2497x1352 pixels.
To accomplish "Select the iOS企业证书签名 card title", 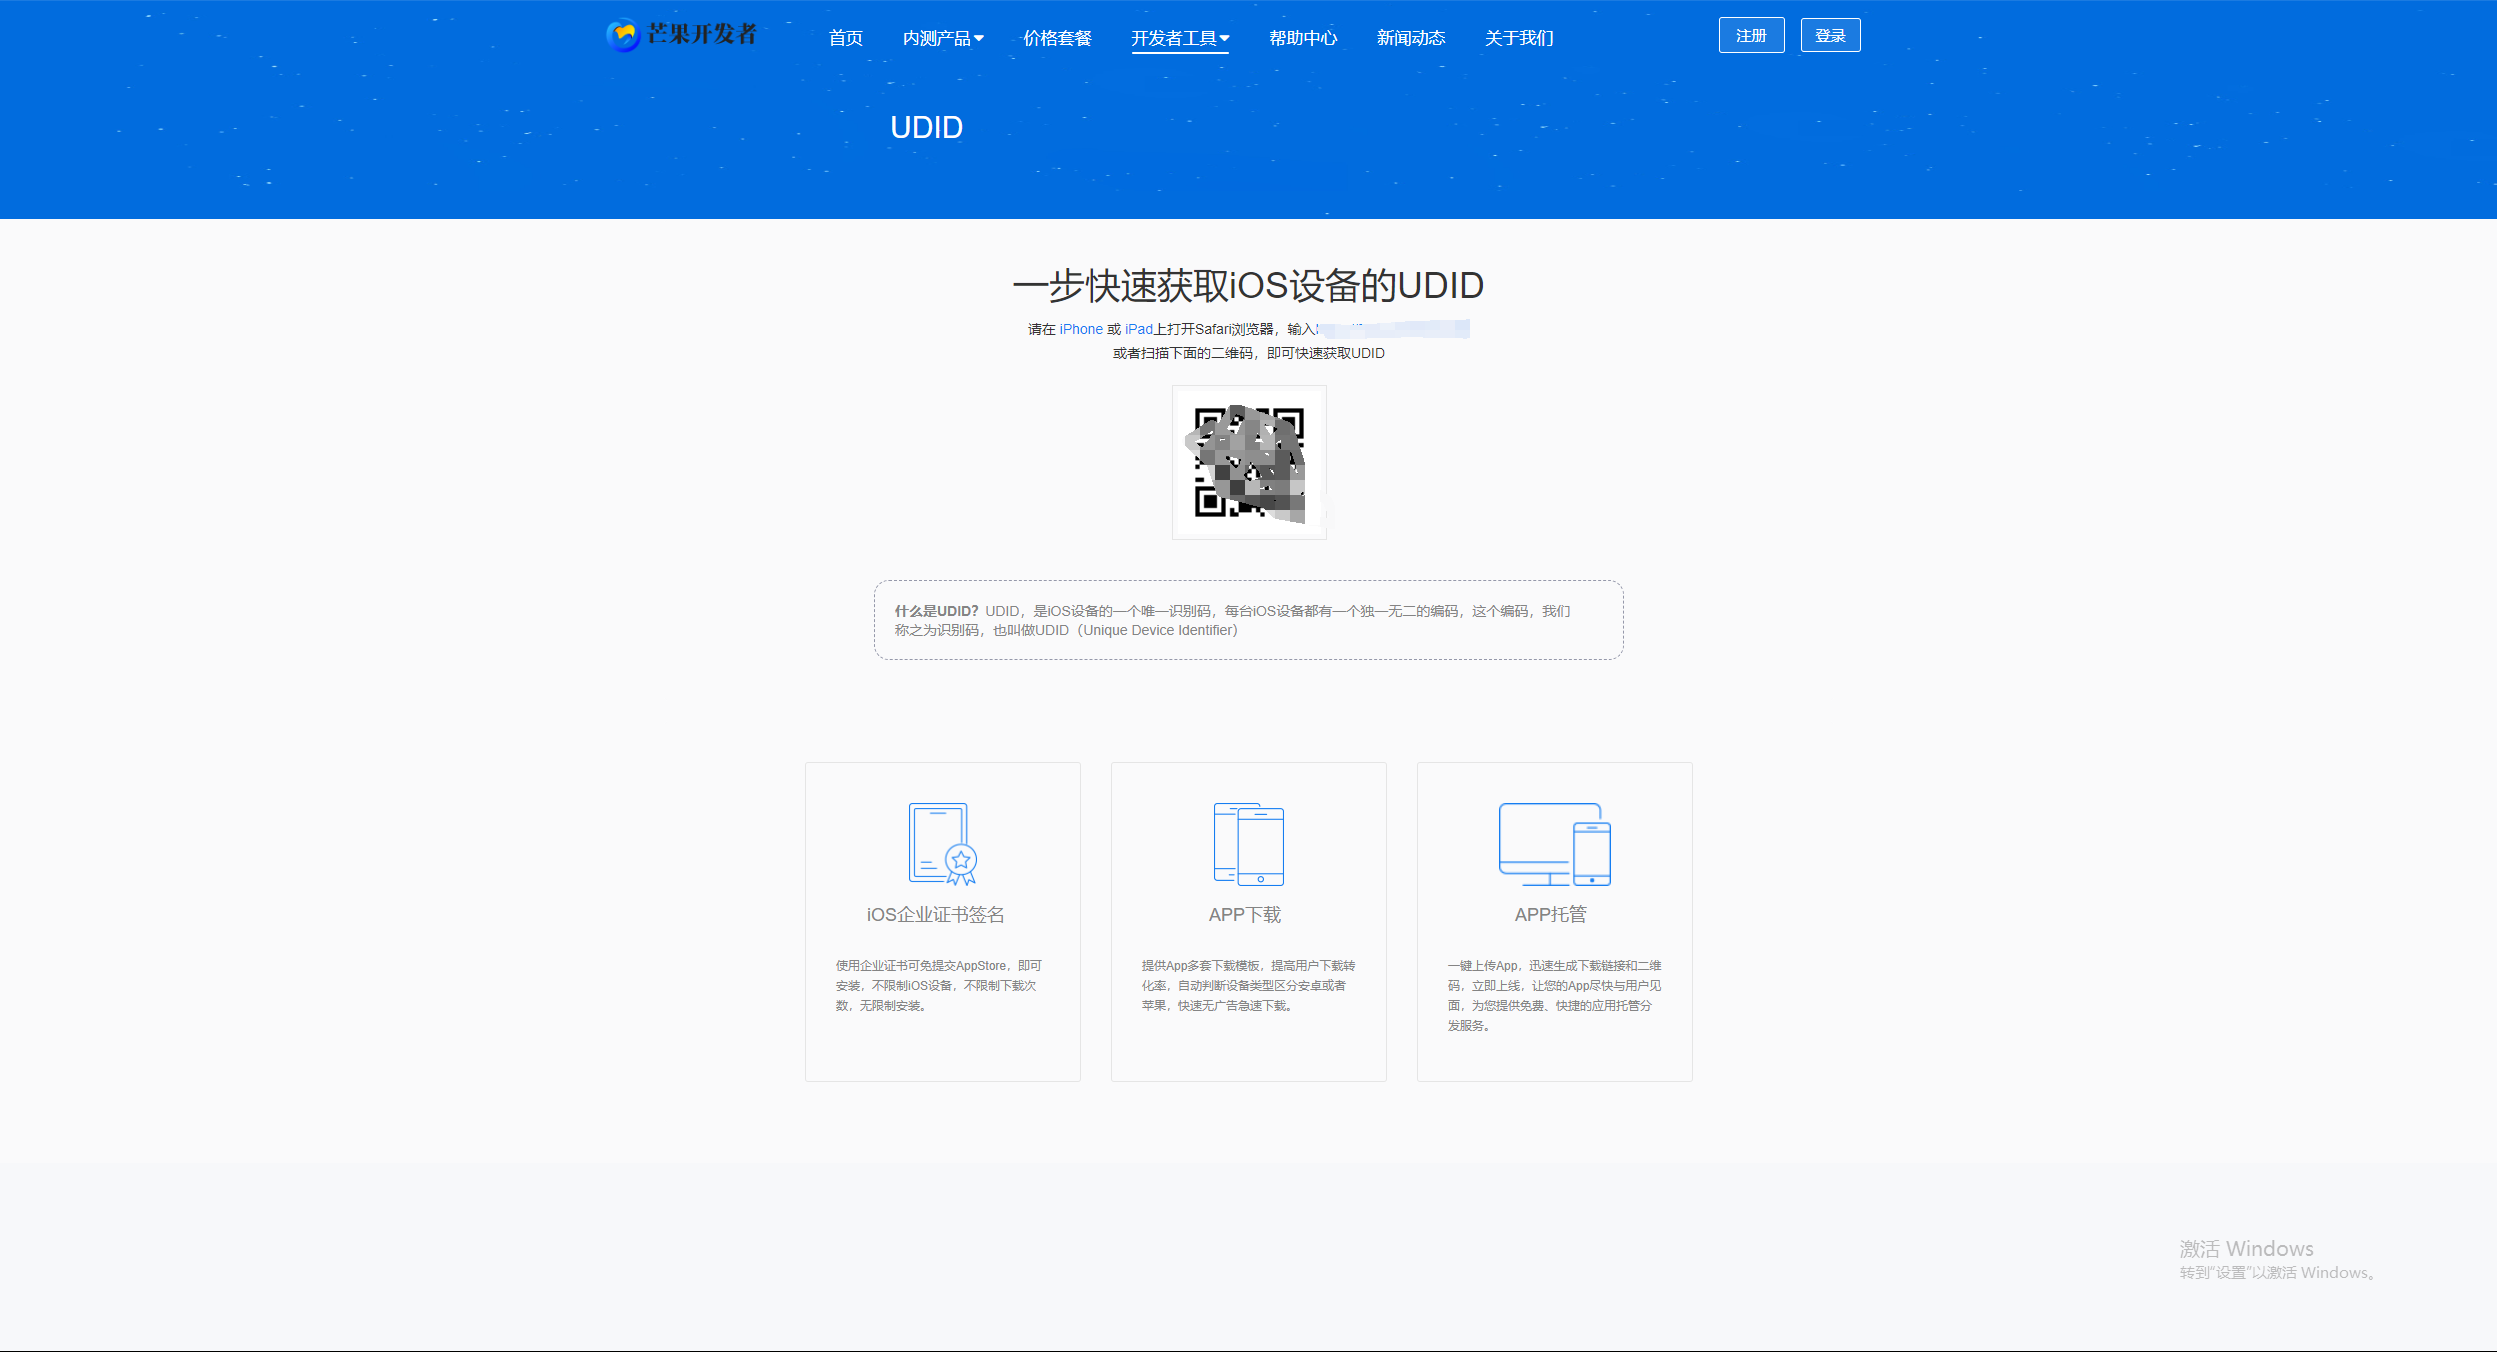I will (x=935, y=915).
